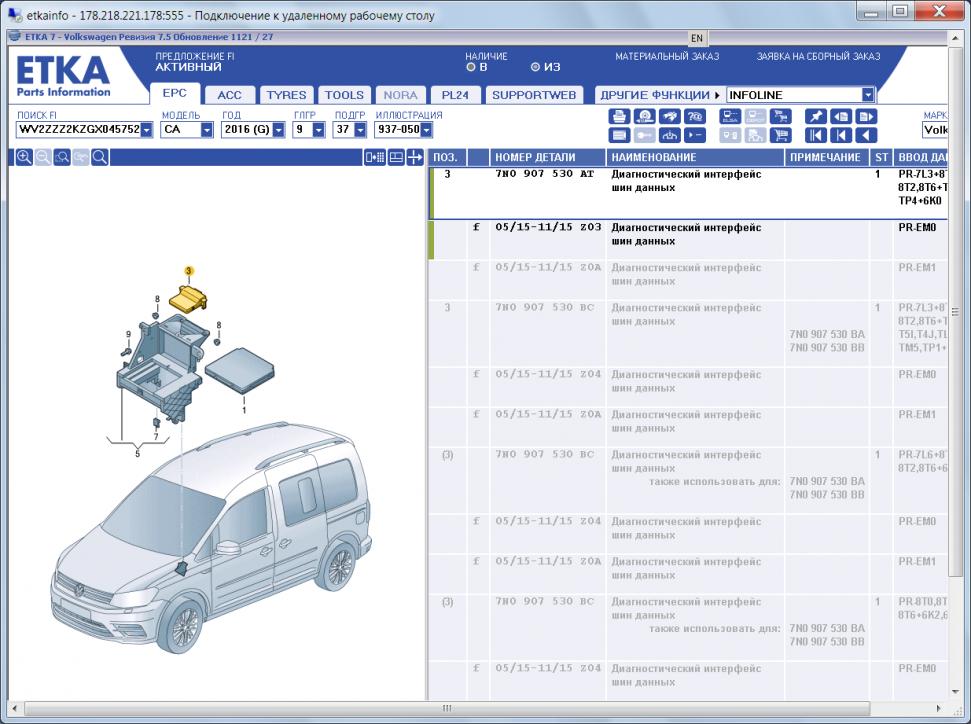Open the TOOLS tab
This screenshot has height=724, width=971.
pos(344,95)
